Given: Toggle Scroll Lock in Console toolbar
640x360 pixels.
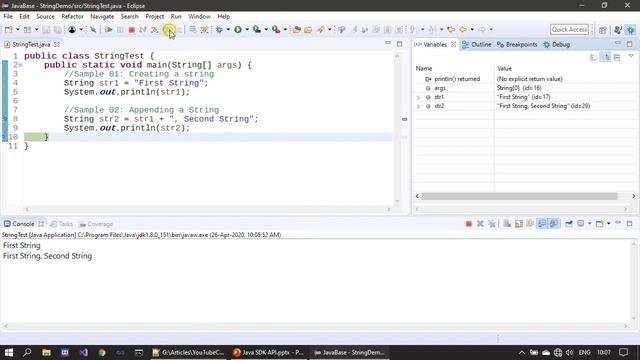Looking at the screenshot, I should 518,224.
